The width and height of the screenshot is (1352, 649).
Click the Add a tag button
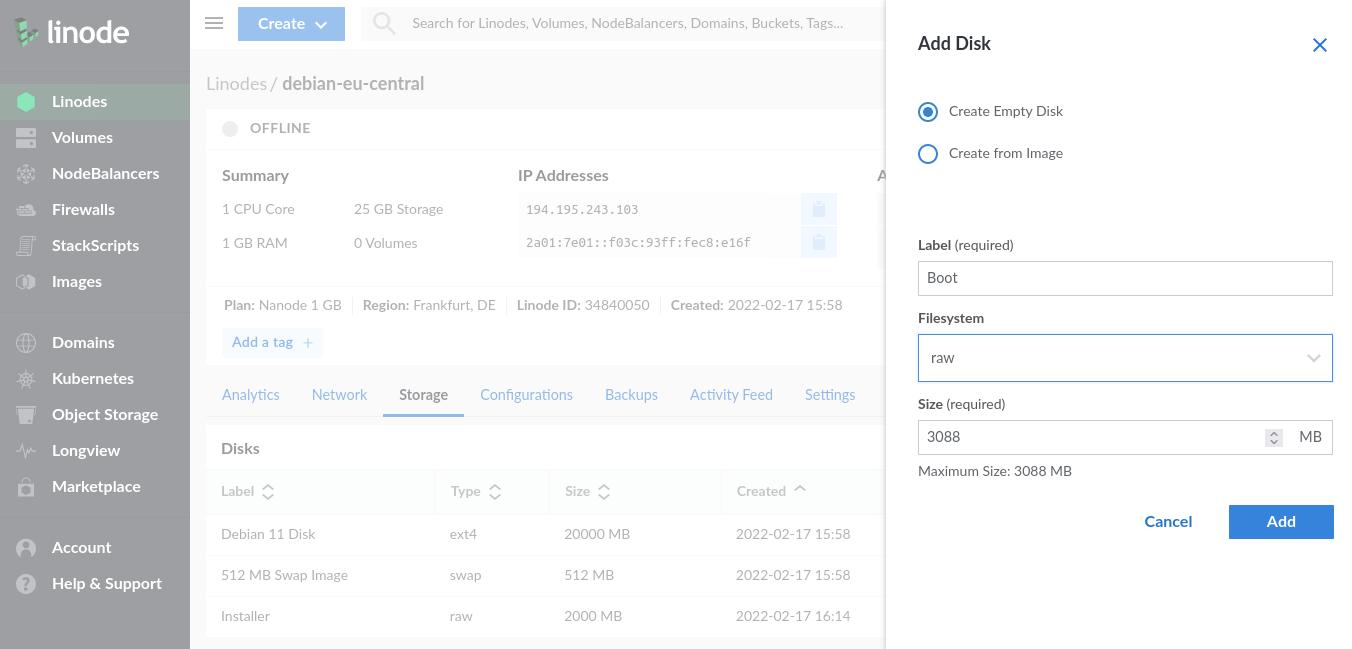click(272, 343)
